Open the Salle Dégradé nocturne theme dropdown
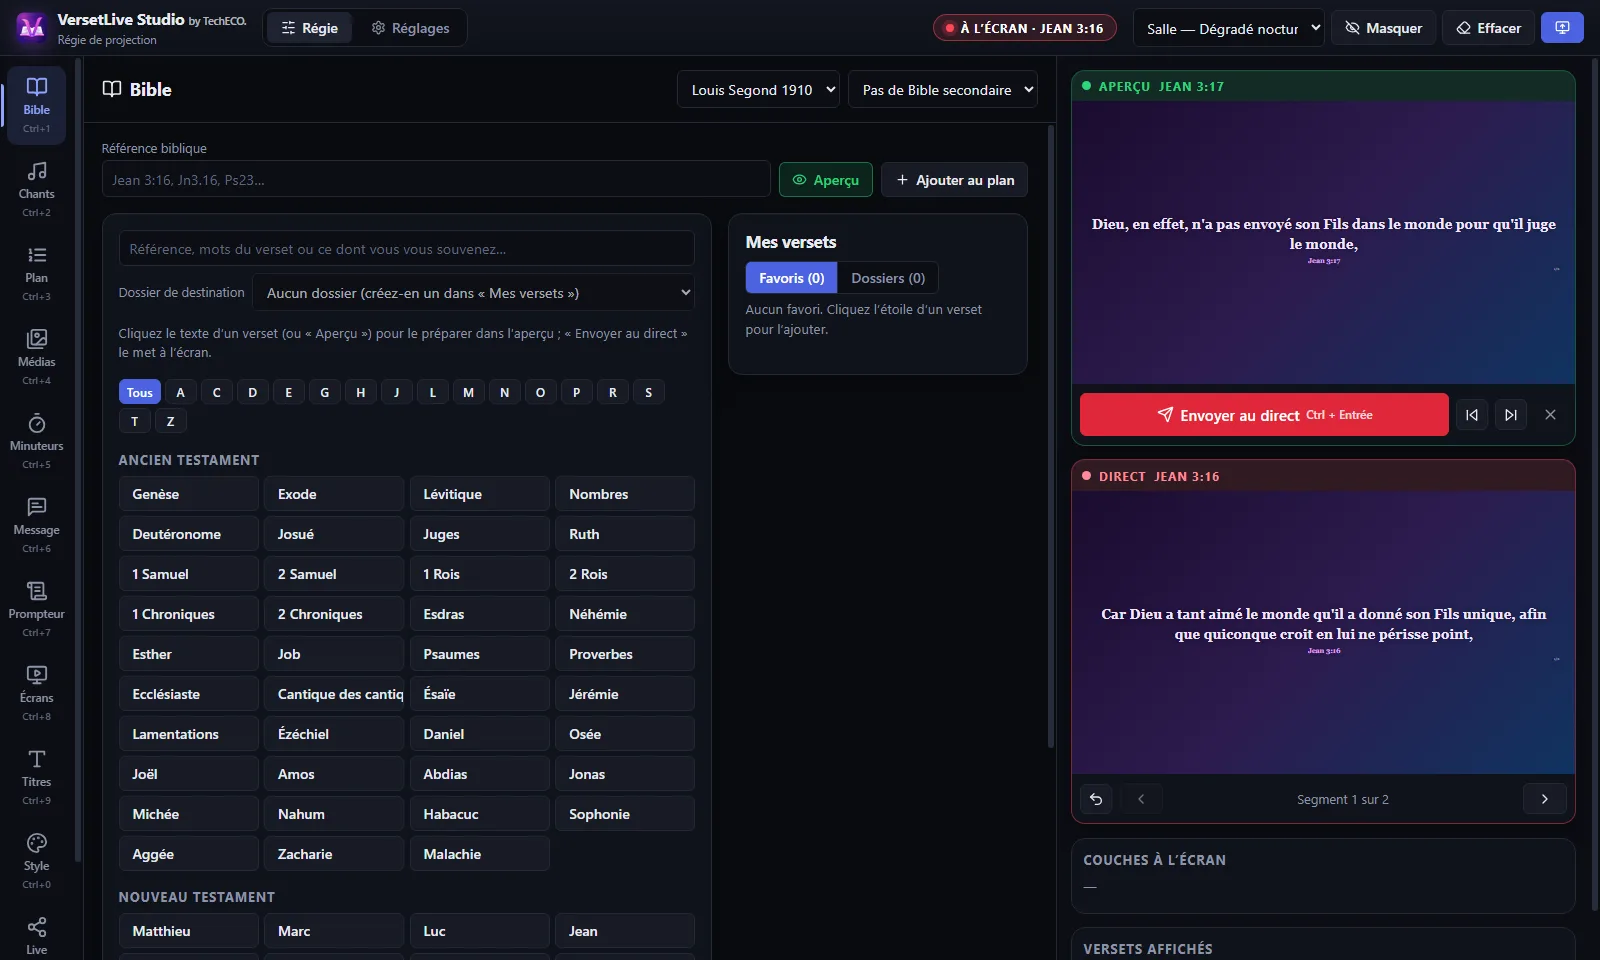Viewport: 1600px width, 960px height. (x=1229, y=28)
